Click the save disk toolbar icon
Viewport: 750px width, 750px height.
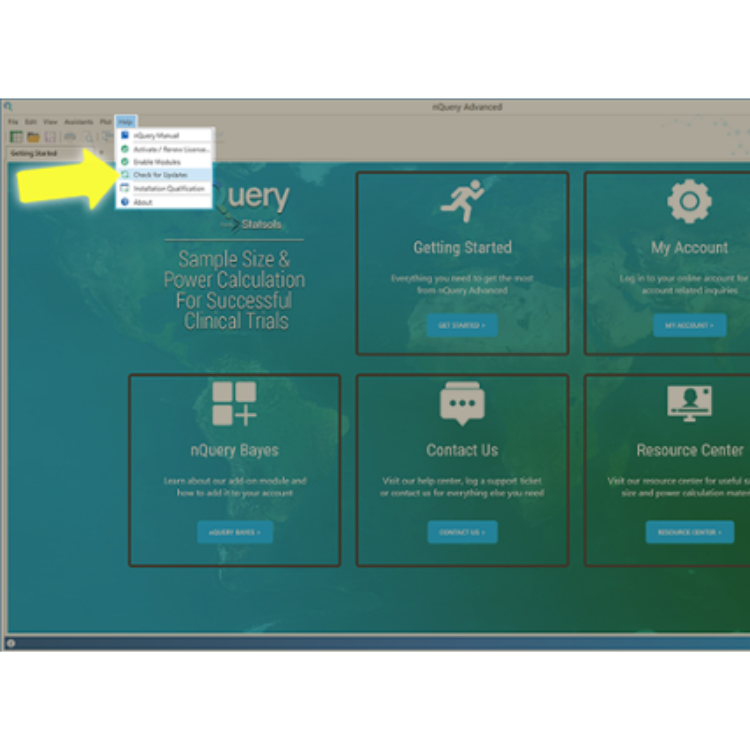pos(50,137)
